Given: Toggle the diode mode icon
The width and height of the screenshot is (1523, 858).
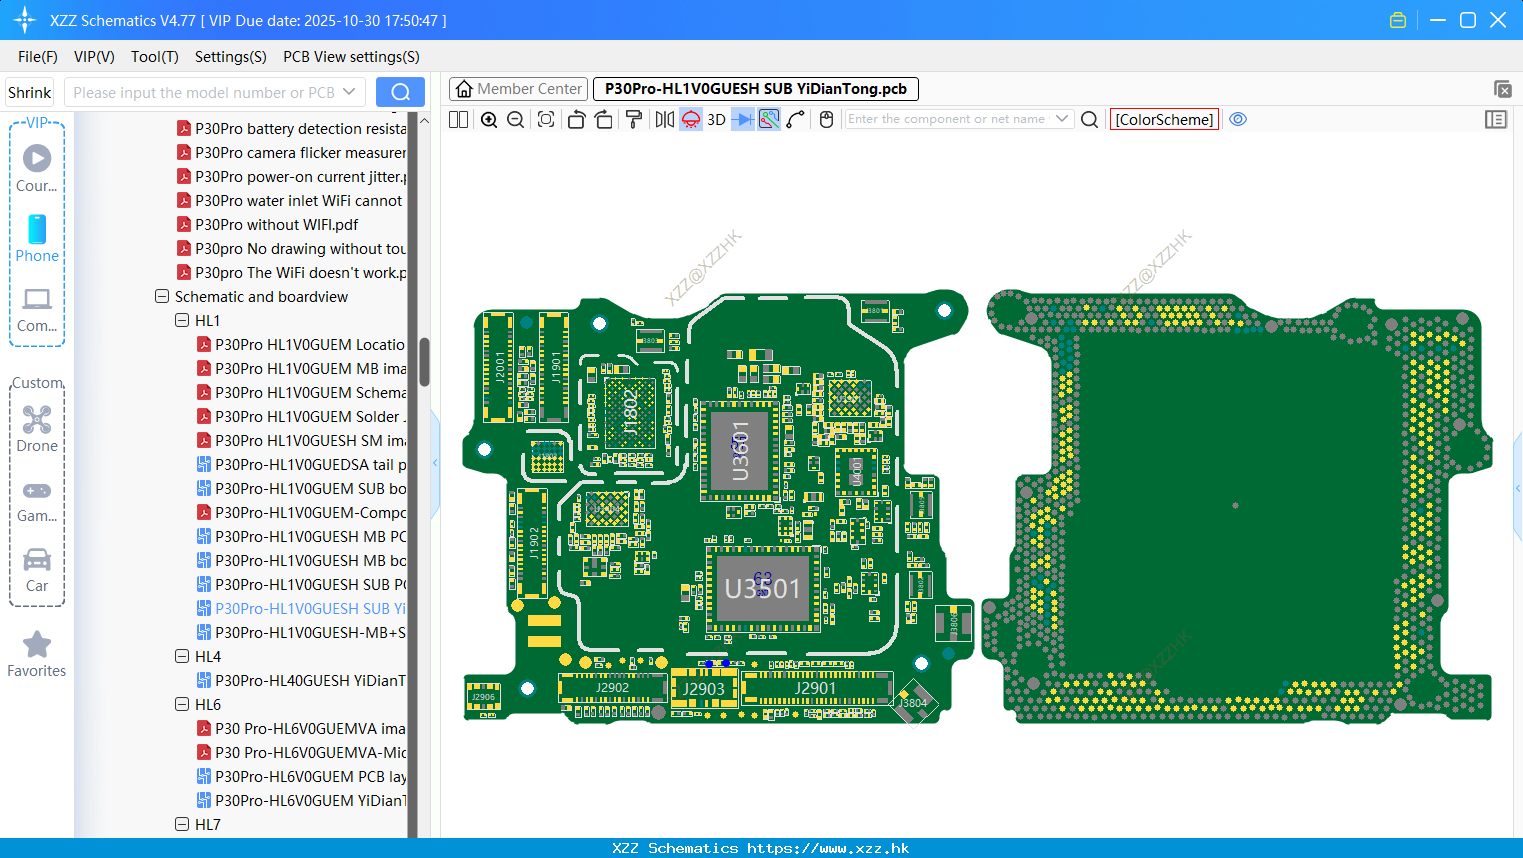Looking at the screenshot, I should [x=743, y=119].
